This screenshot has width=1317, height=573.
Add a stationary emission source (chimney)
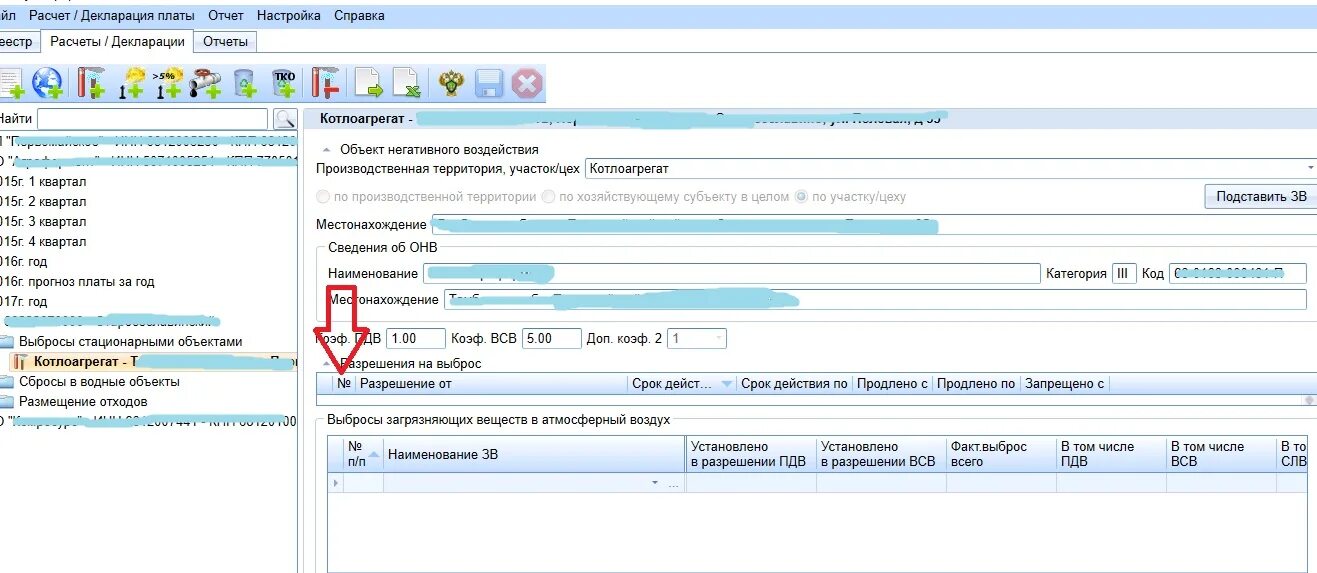[x=91, y=83]
